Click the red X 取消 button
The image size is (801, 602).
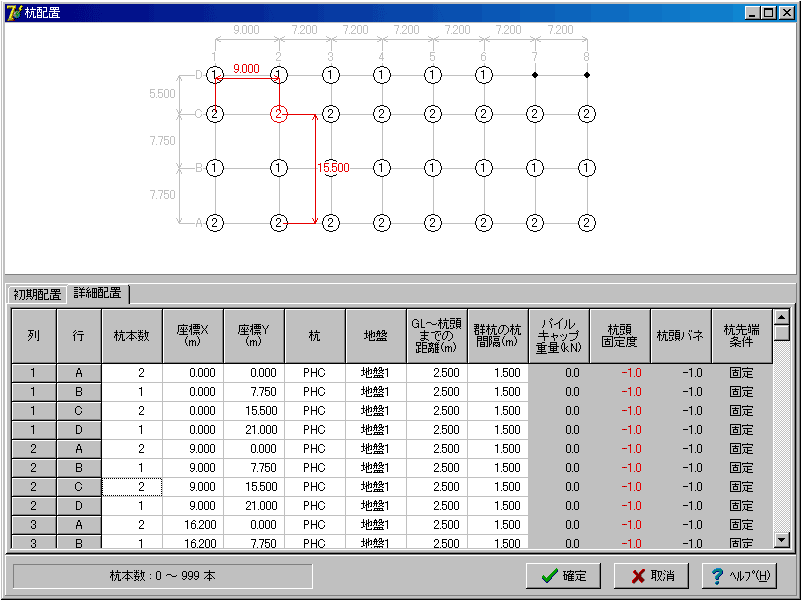[x=652, y=576]
